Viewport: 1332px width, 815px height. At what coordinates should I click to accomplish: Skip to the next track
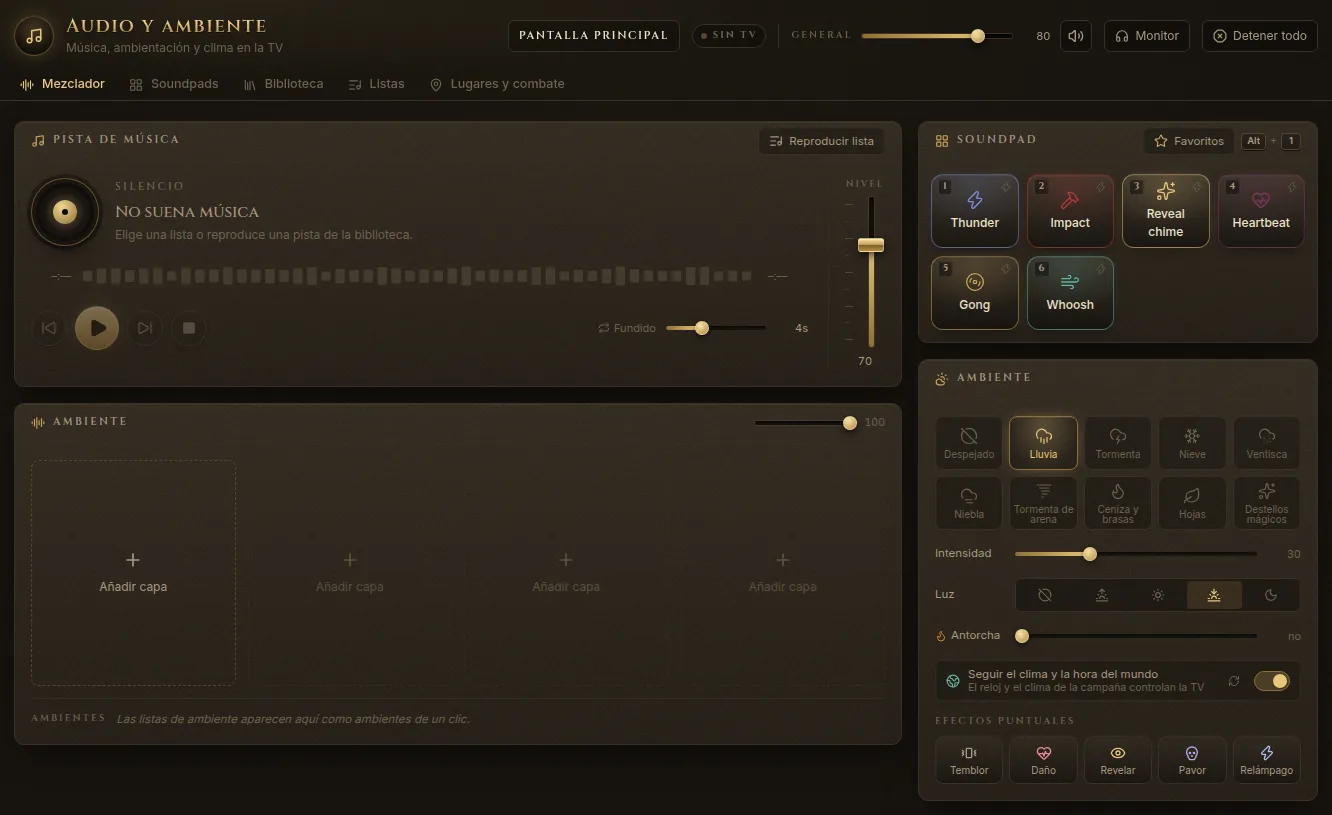point(145,328)
